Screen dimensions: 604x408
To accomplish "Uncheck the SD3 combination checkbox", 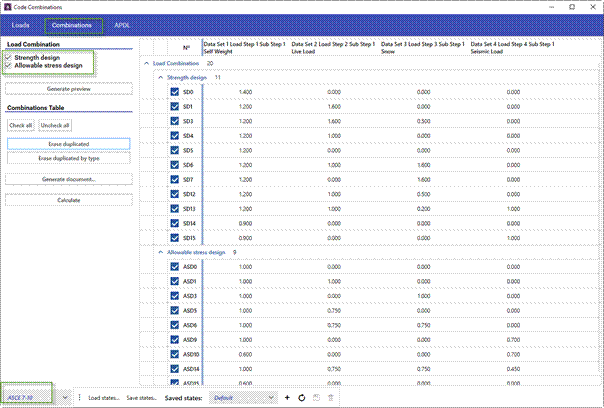I will (174, 121).
